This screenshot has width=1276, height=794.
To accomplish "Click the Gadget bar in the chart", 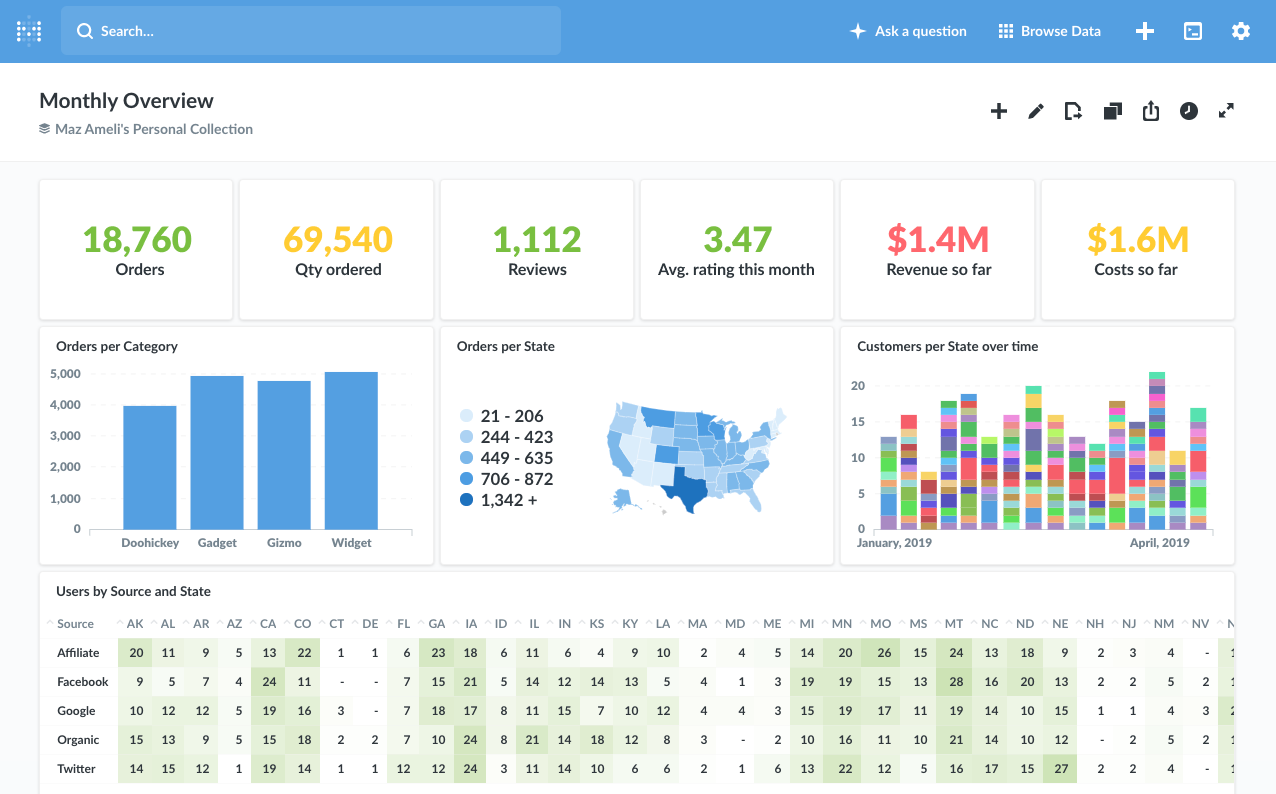I will click(x=217, y=452).
